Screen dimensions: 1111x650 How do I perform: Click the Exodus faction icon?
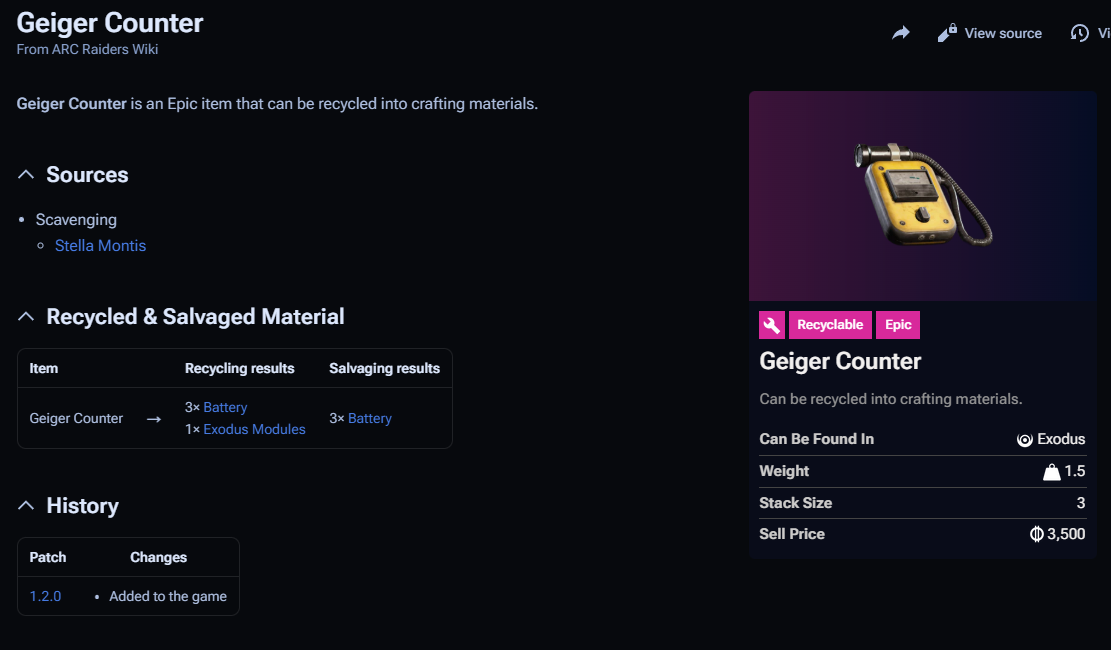(1025, 440)
